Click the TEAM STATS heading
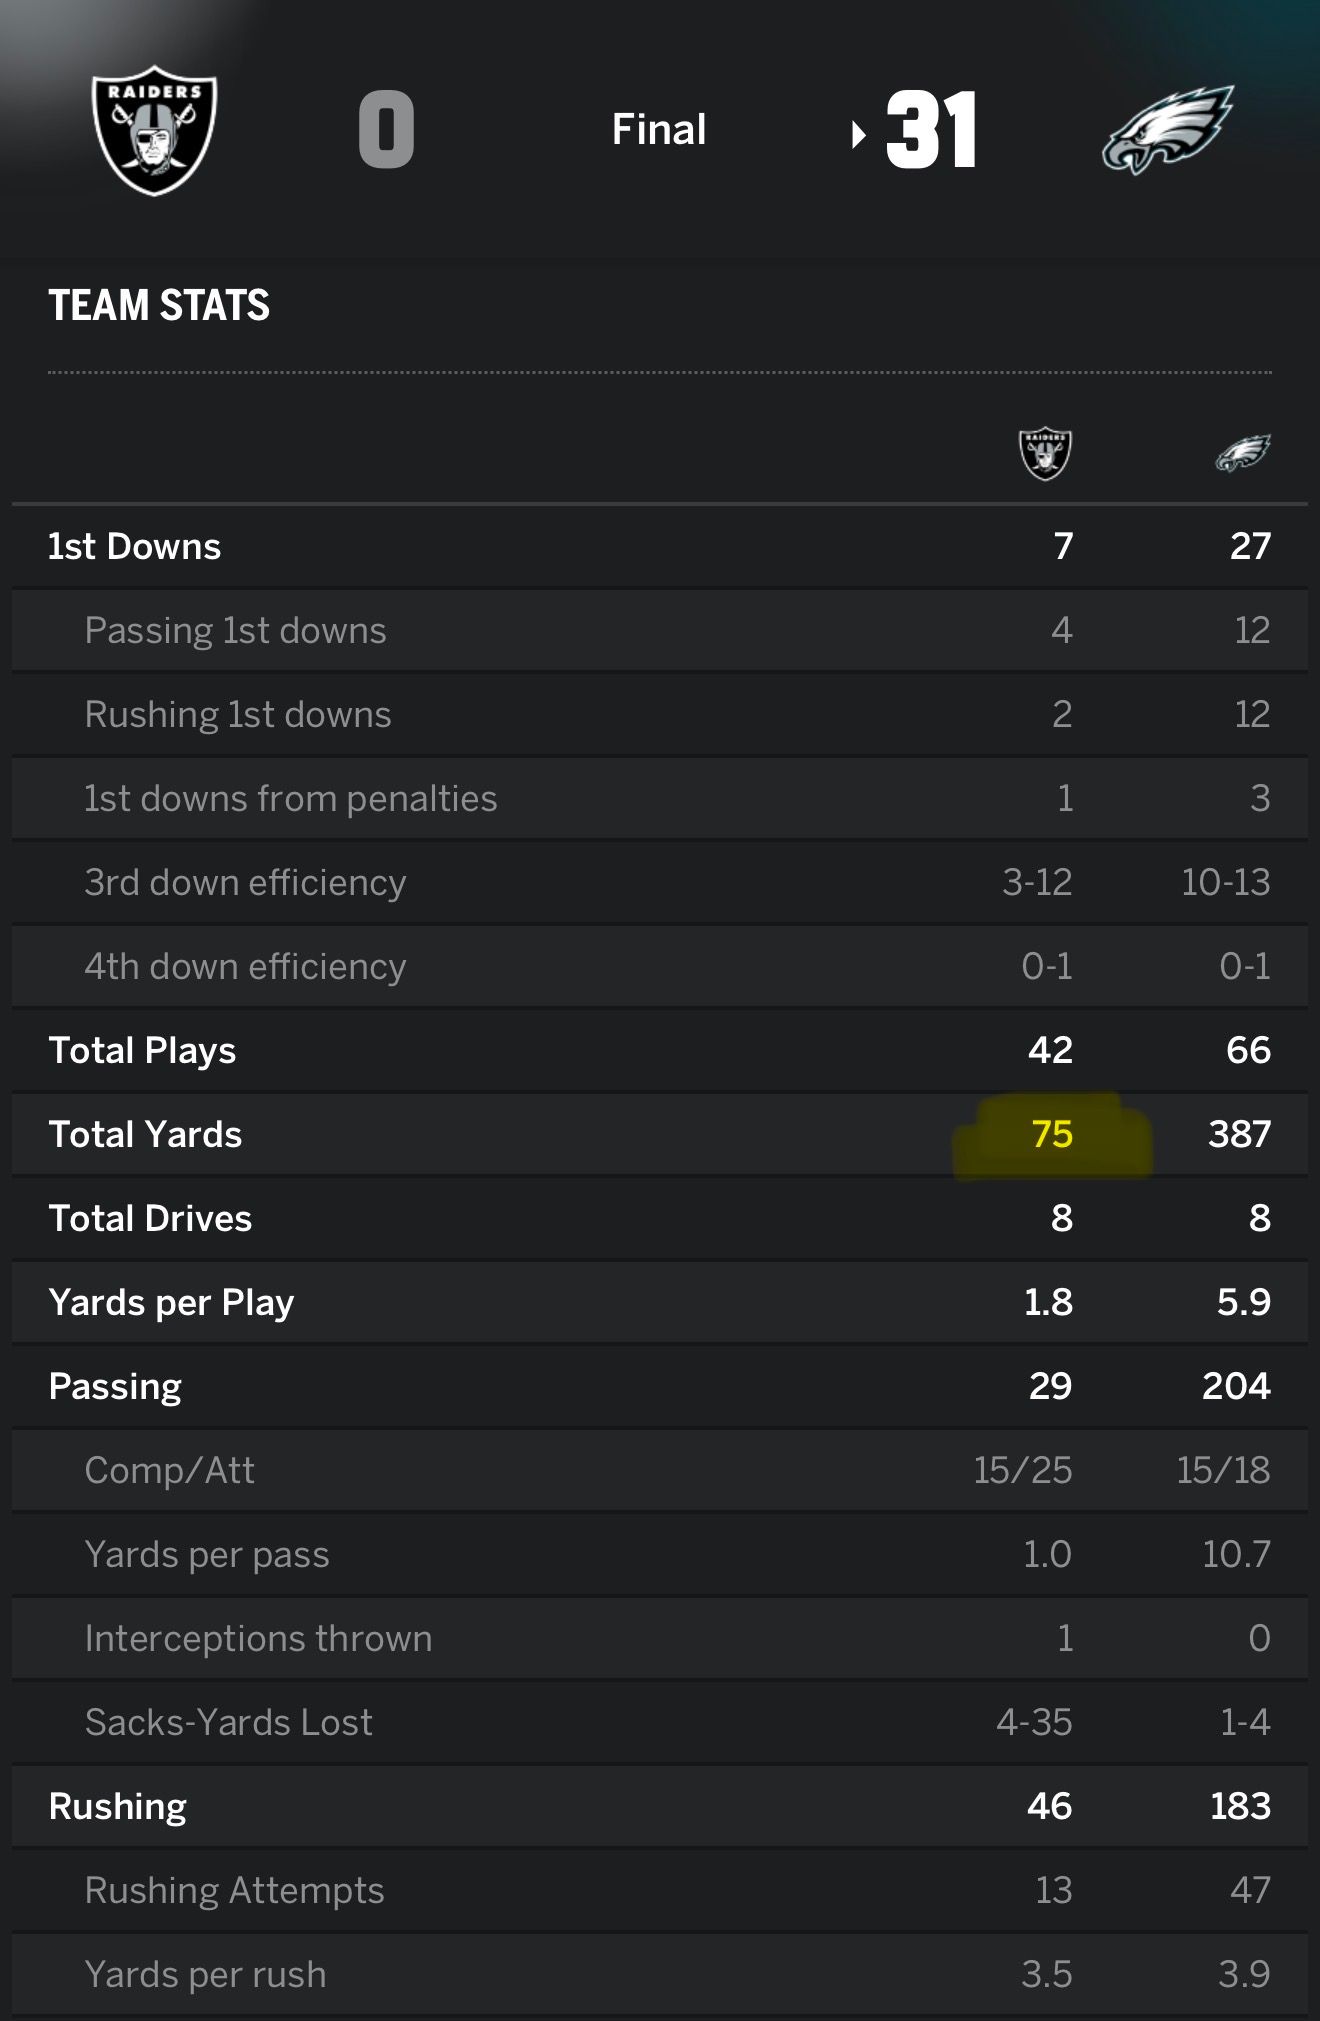Viewport: 1320px width, 2021px height. coord(159,305)
